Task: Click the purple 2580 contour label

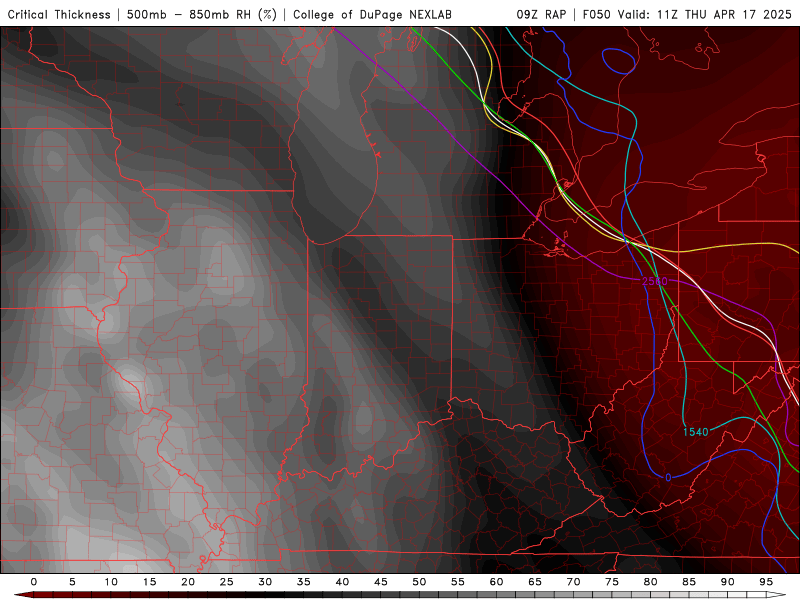Action: [x=655, y=281]
